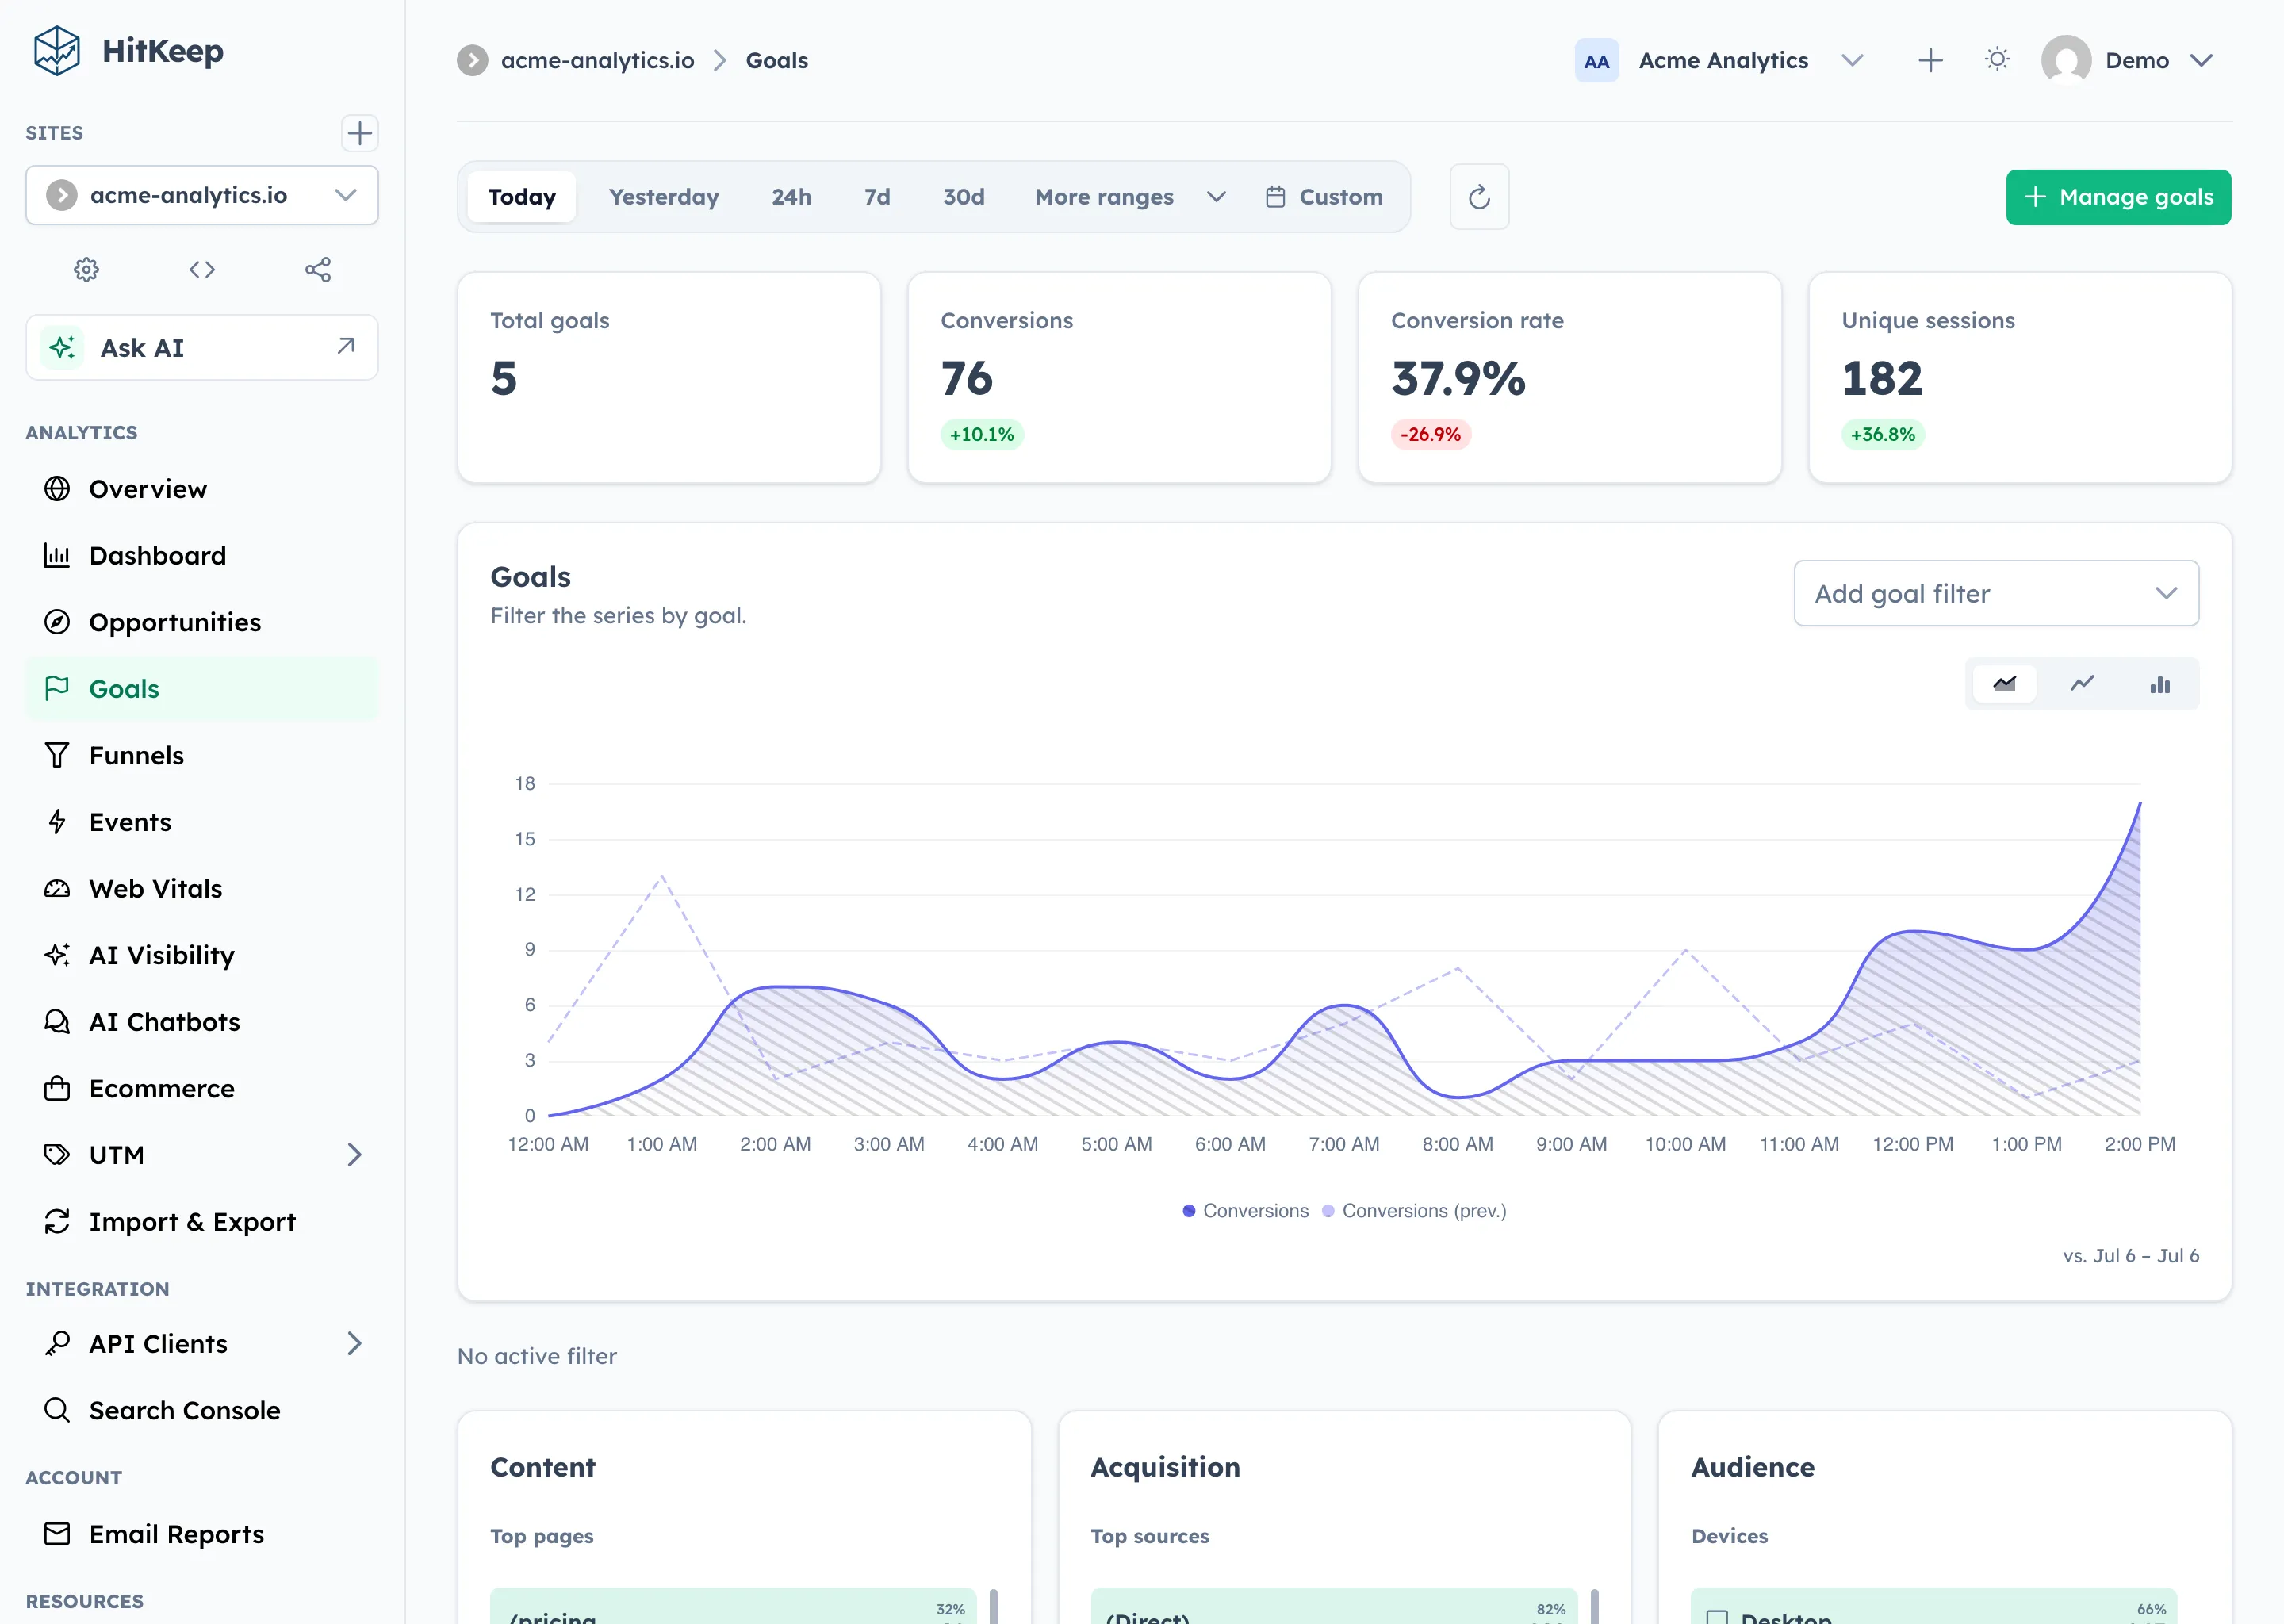The width and height of the screenshot is (2284, 1624).
Task: Open the More ranges dropdown
Action: 1130,197
